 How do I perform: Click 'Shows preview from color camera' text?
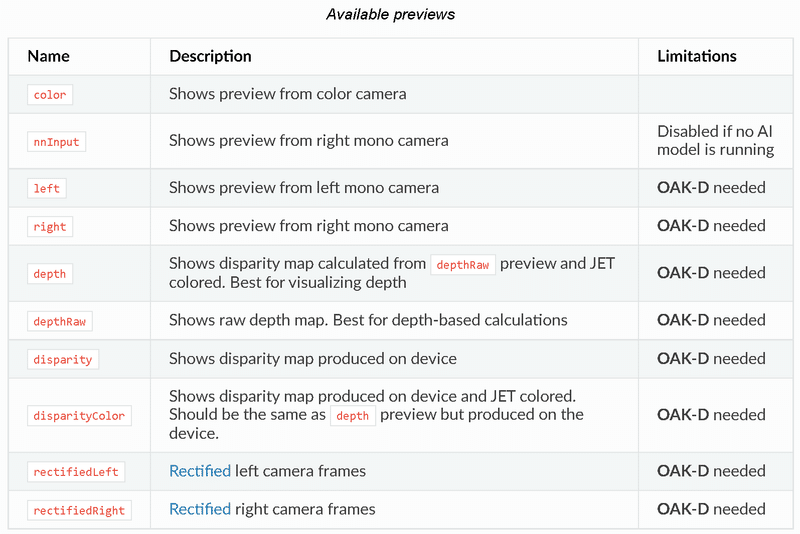(x=288, y=94)
